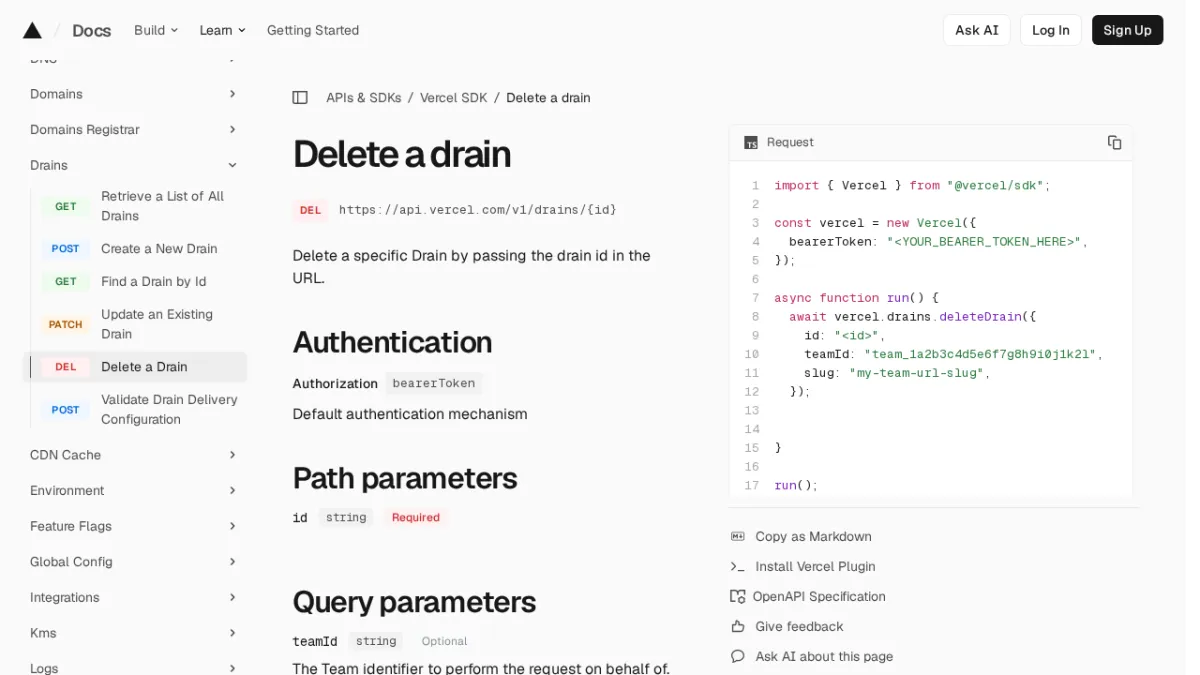Click the Ask AI button
The width and height of the screenshot is (1200, 675).
pyautogui.click(x=976, y=30)
